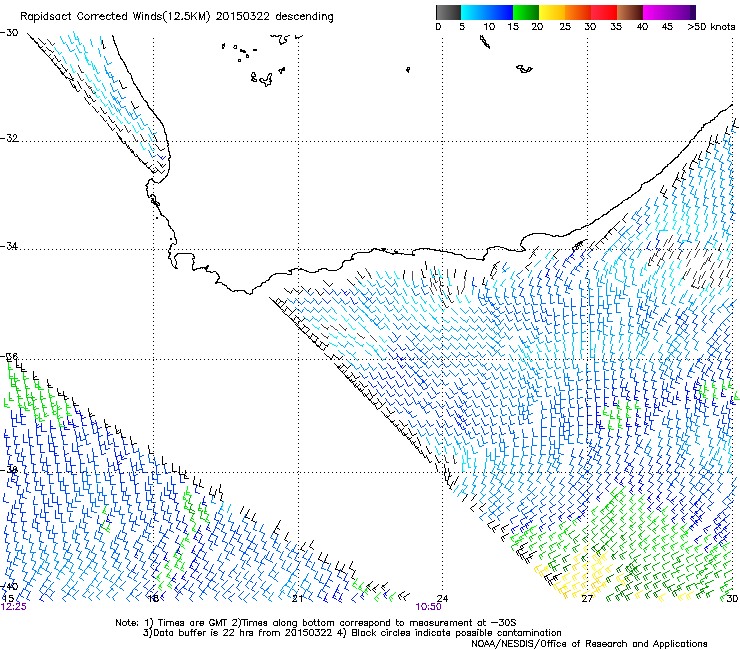Click the yellow 20-25 knots legend band
Viewport: 740px width, 650px height.
[552, 12]
